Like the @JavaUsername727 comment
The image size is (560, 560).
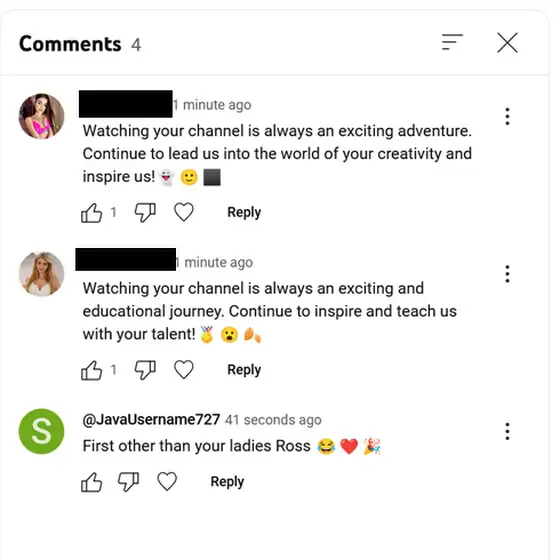point(92,482)
